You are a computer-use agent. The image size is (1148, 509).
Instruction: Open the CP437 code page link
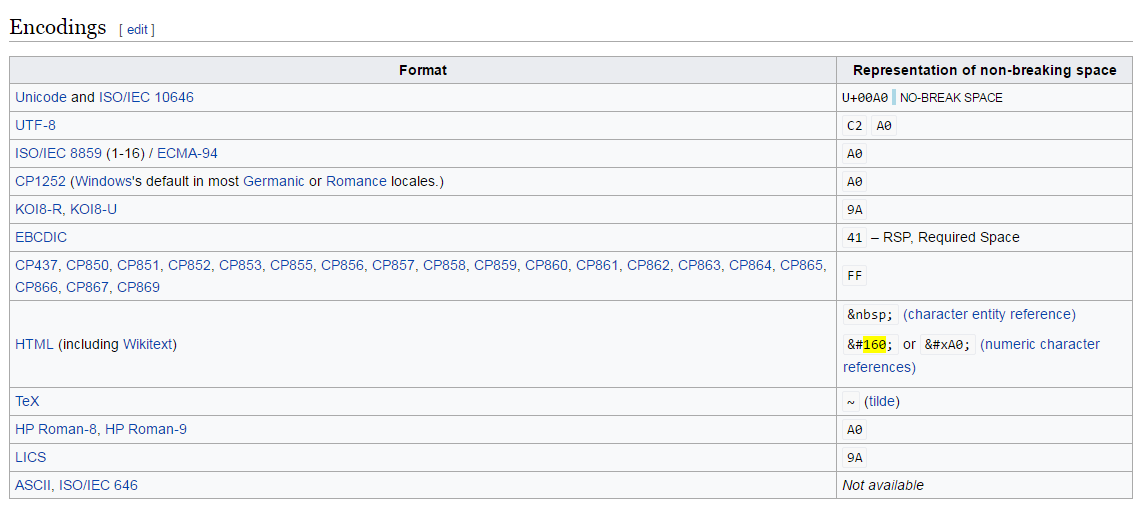click(x=37, y=265)
